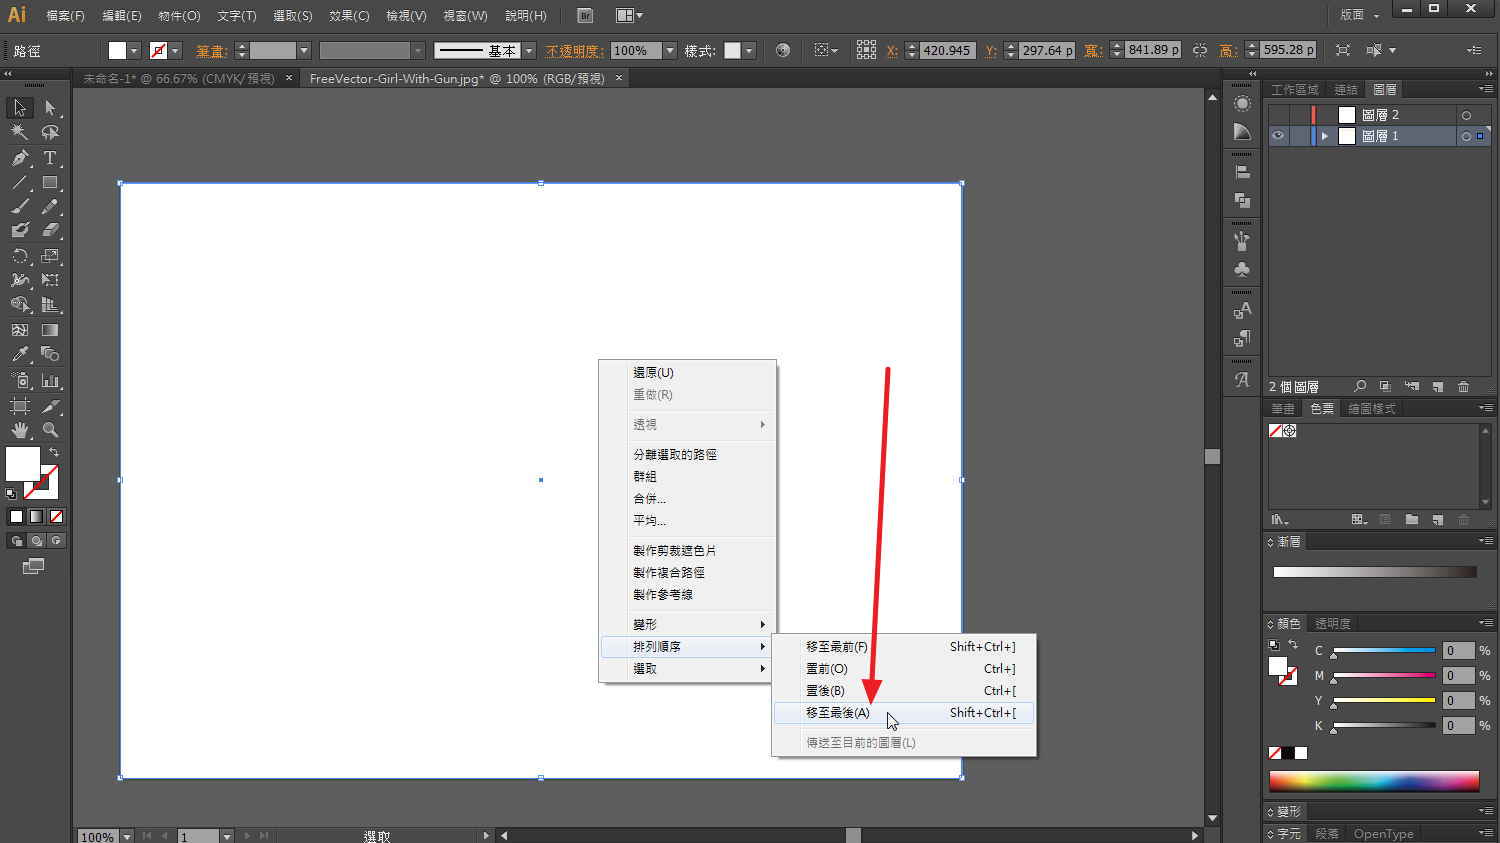This screenshot has width=1500, height=843.
Task: Select the Blob Brush tool
Action: [x=20, y=230]
